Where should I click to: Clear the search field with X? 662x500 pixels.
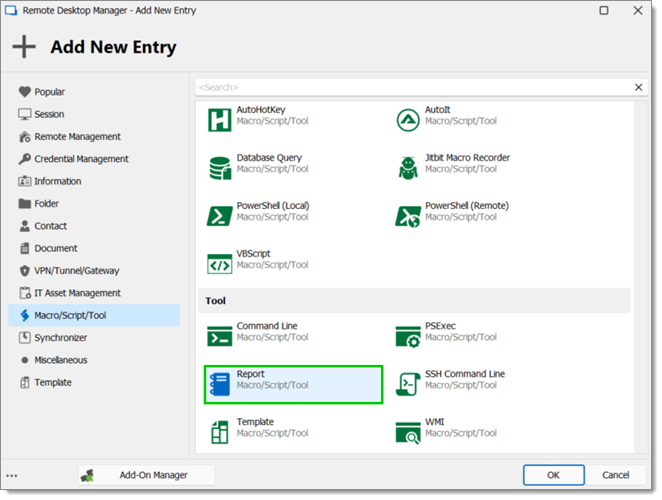(638, 87)
